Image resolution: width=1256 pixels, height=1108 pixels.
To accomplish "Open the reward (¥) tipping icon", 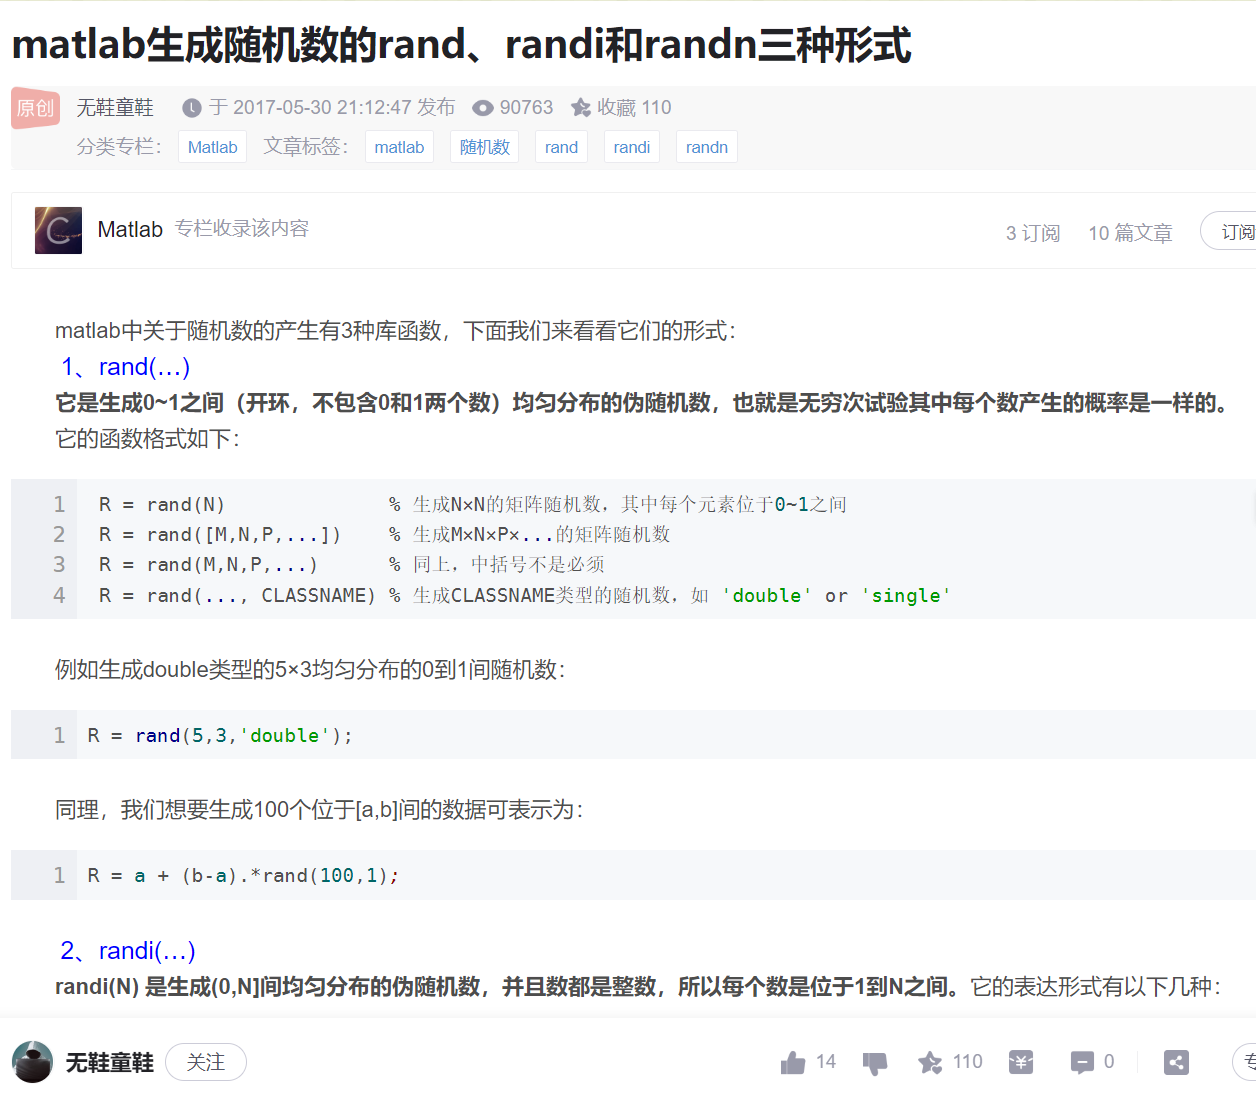I will pos(1021,1062).
